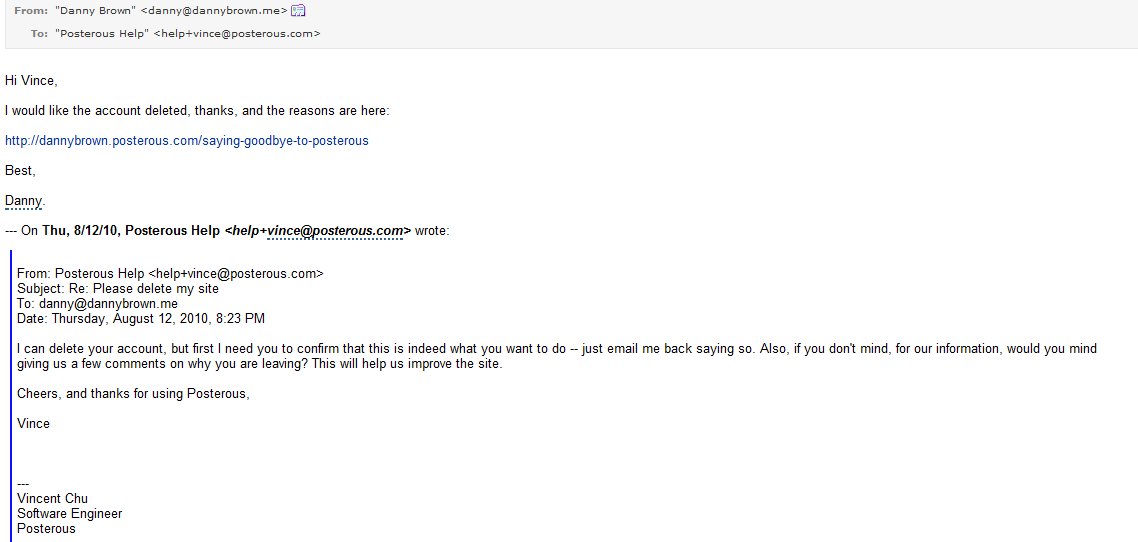Click the blue vertical quote bar
The height and width of the screenshot is (542, 1138).
[x=11, y=400]
